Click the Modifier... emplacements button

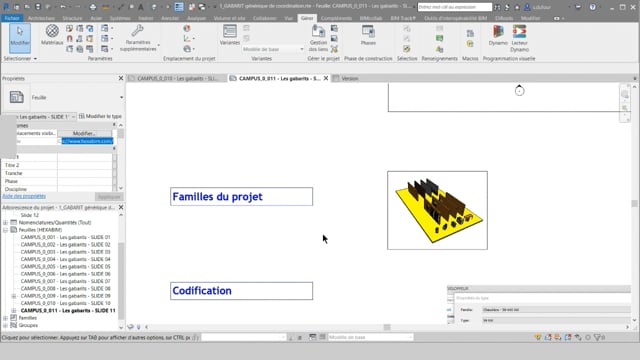click(84, 133)
